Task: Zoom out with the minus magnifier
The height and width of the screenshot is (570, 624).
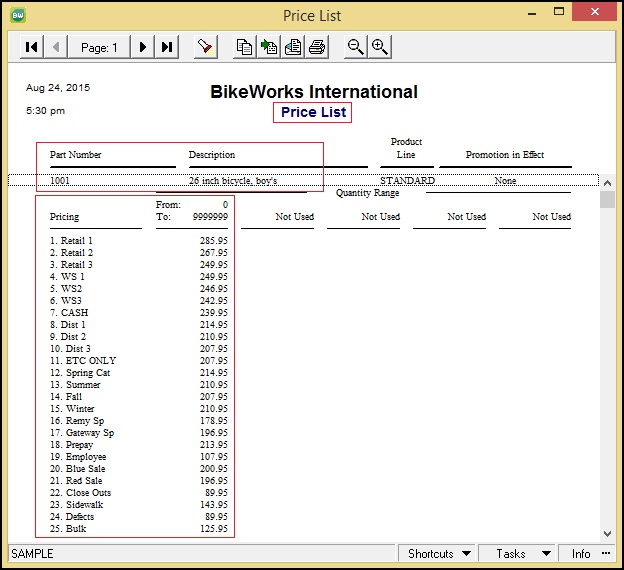Action: click(355, 47)
